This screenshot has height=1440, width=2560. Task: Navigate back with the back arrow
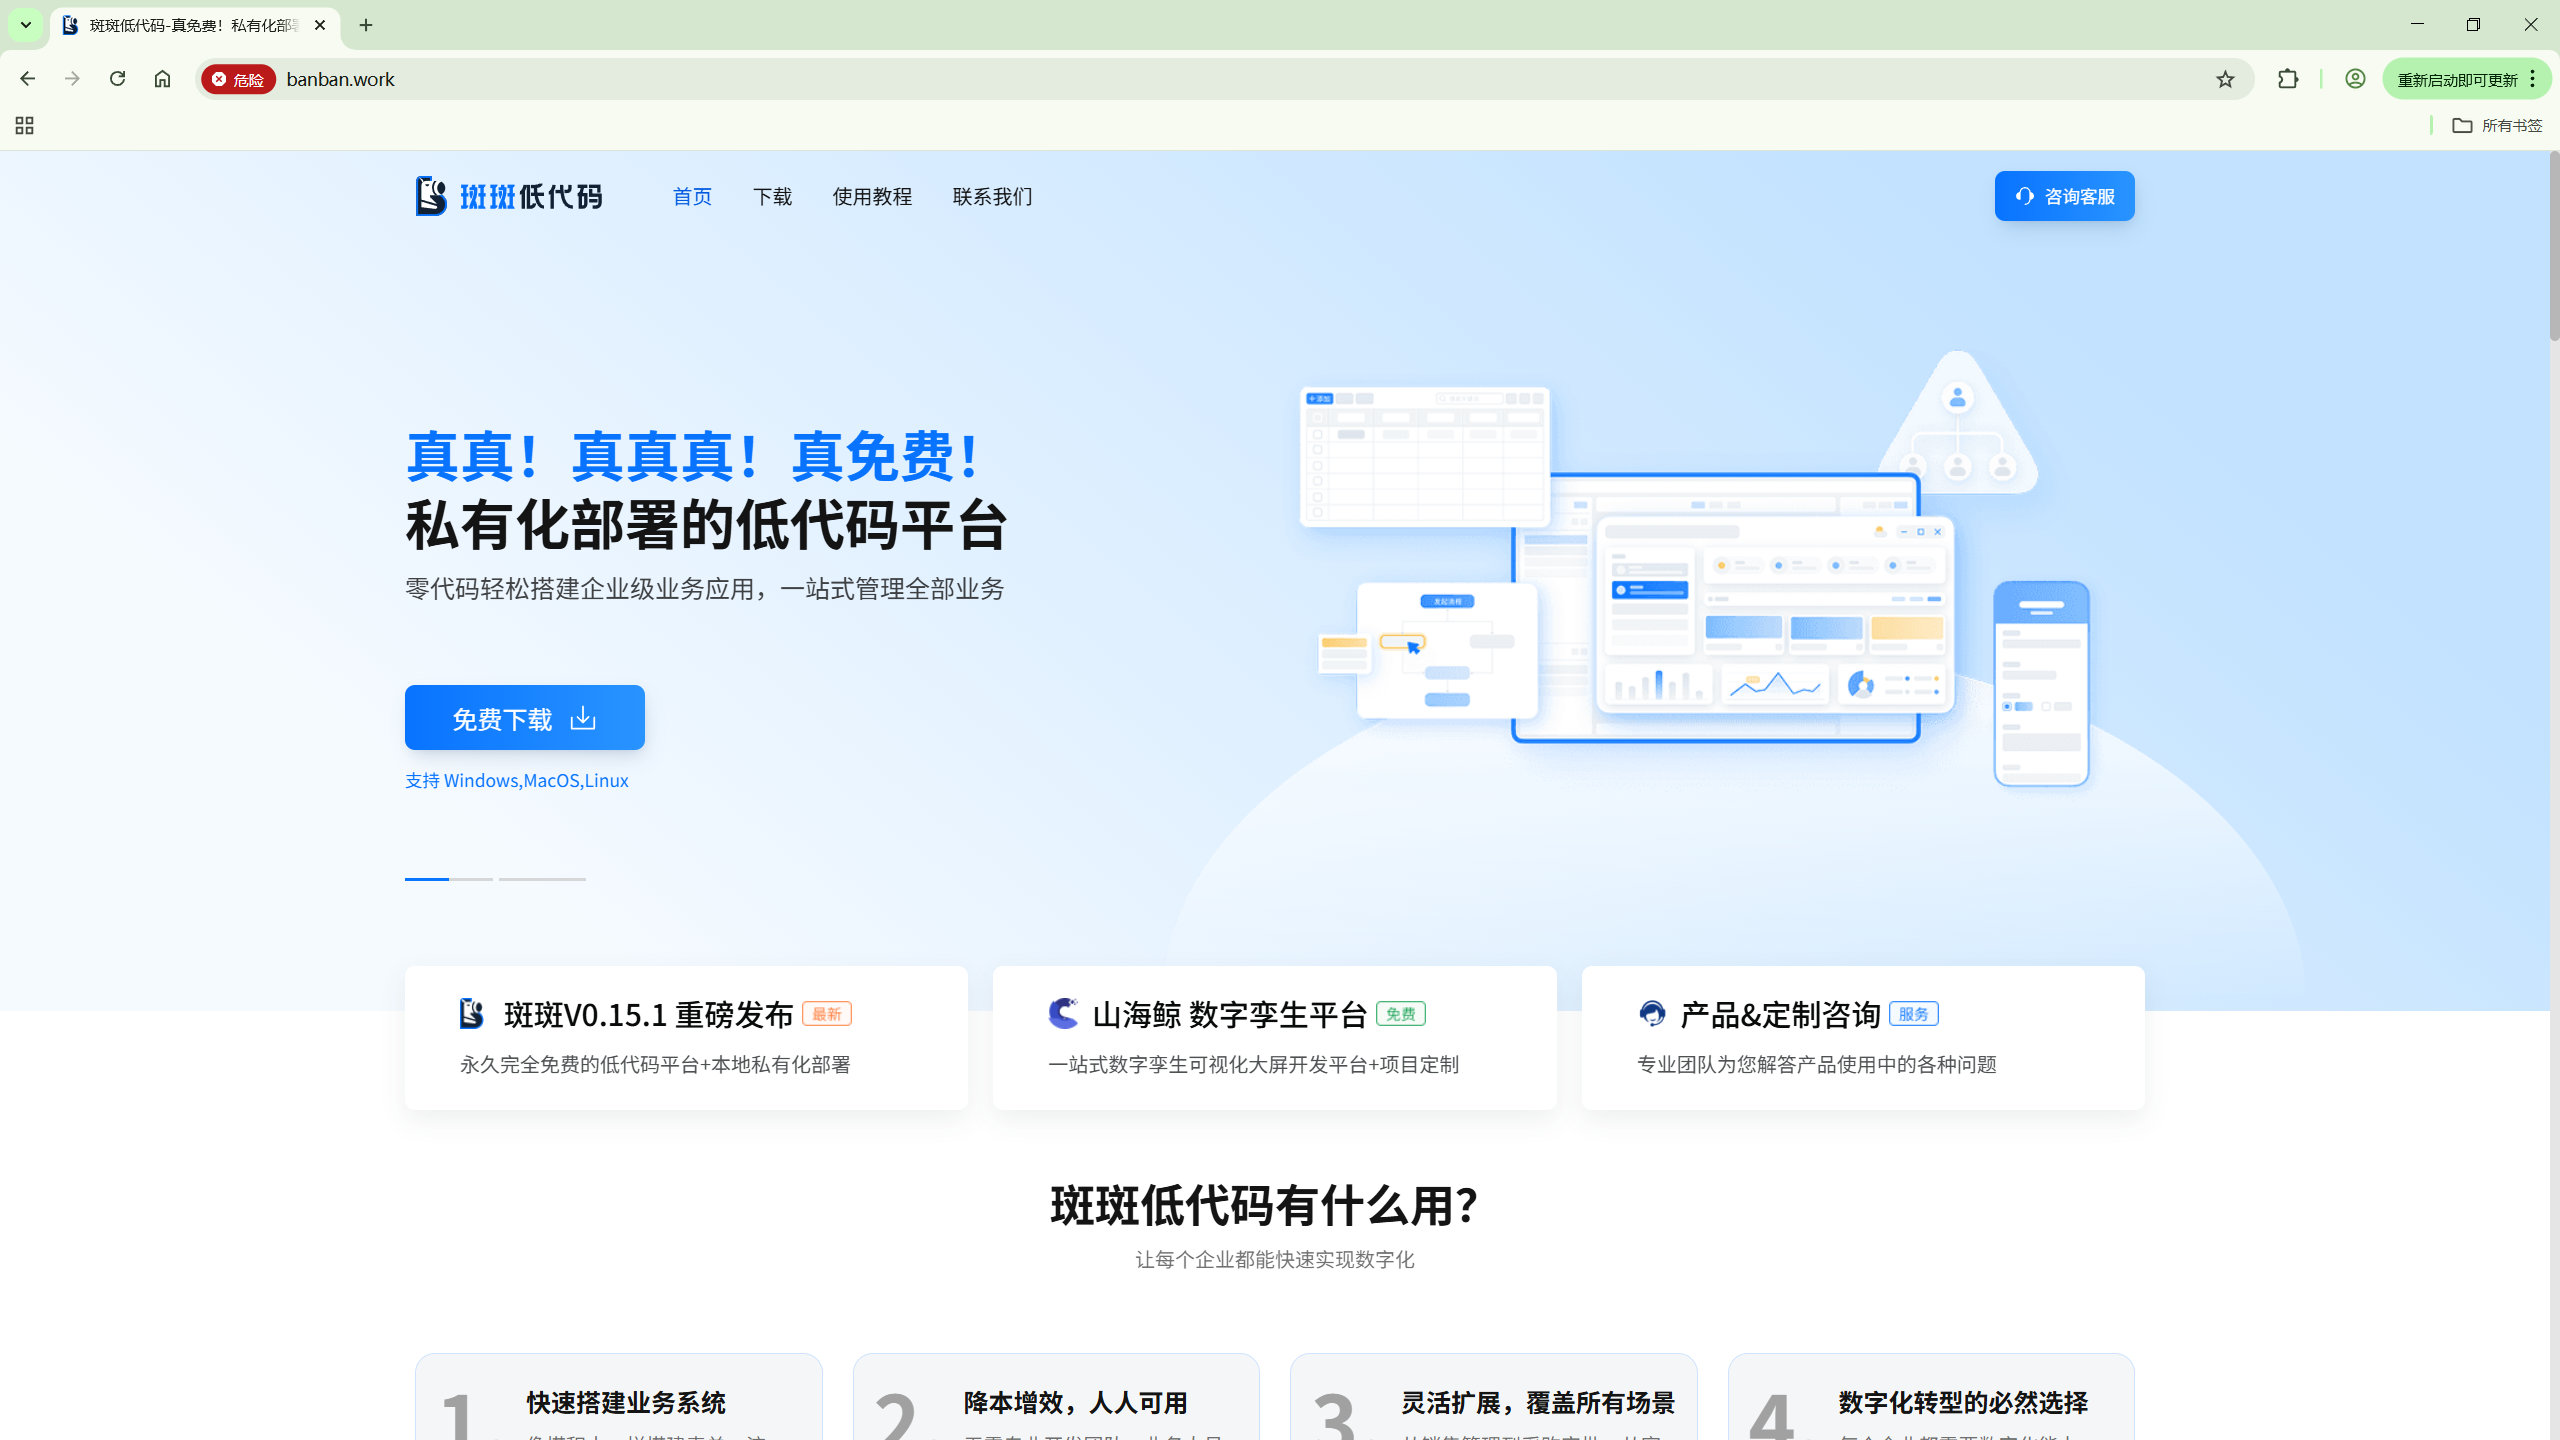point(27,79)
